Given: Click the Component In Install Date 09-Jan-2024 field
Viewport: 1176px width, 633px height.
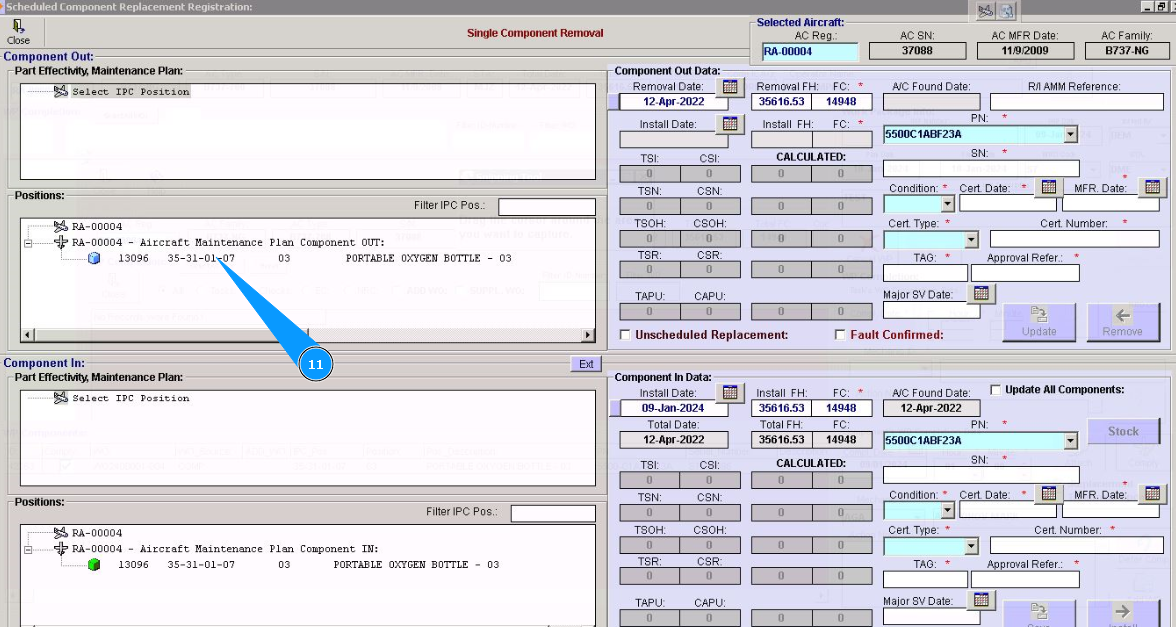Looking at the screenshot, I should point(674,408).
